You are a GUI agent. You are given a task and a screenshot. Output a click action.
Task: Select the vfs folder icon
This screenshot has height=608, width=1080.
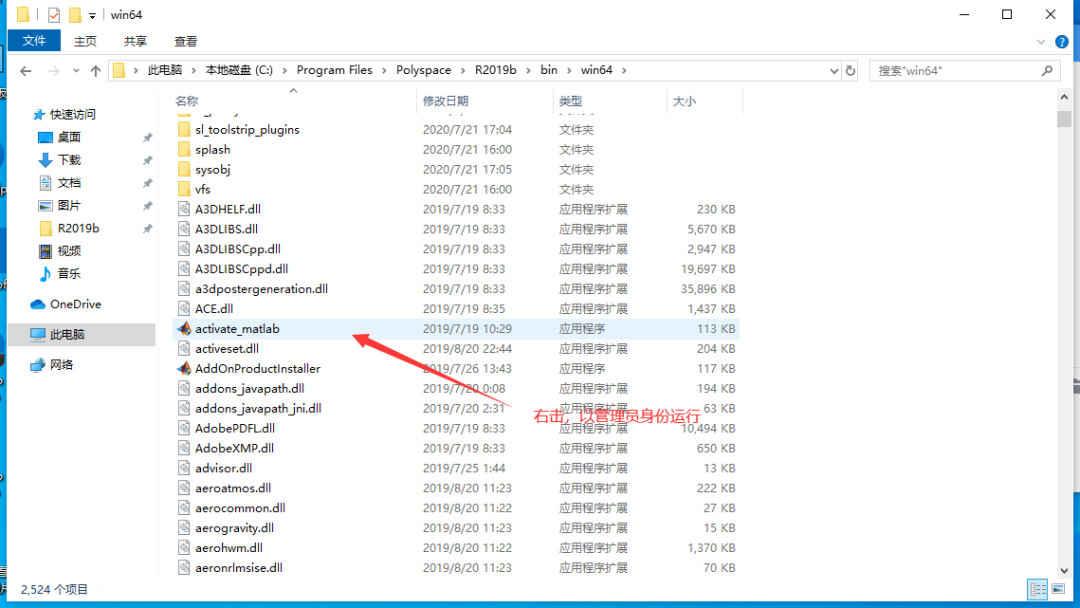click(x=184, y=189)
